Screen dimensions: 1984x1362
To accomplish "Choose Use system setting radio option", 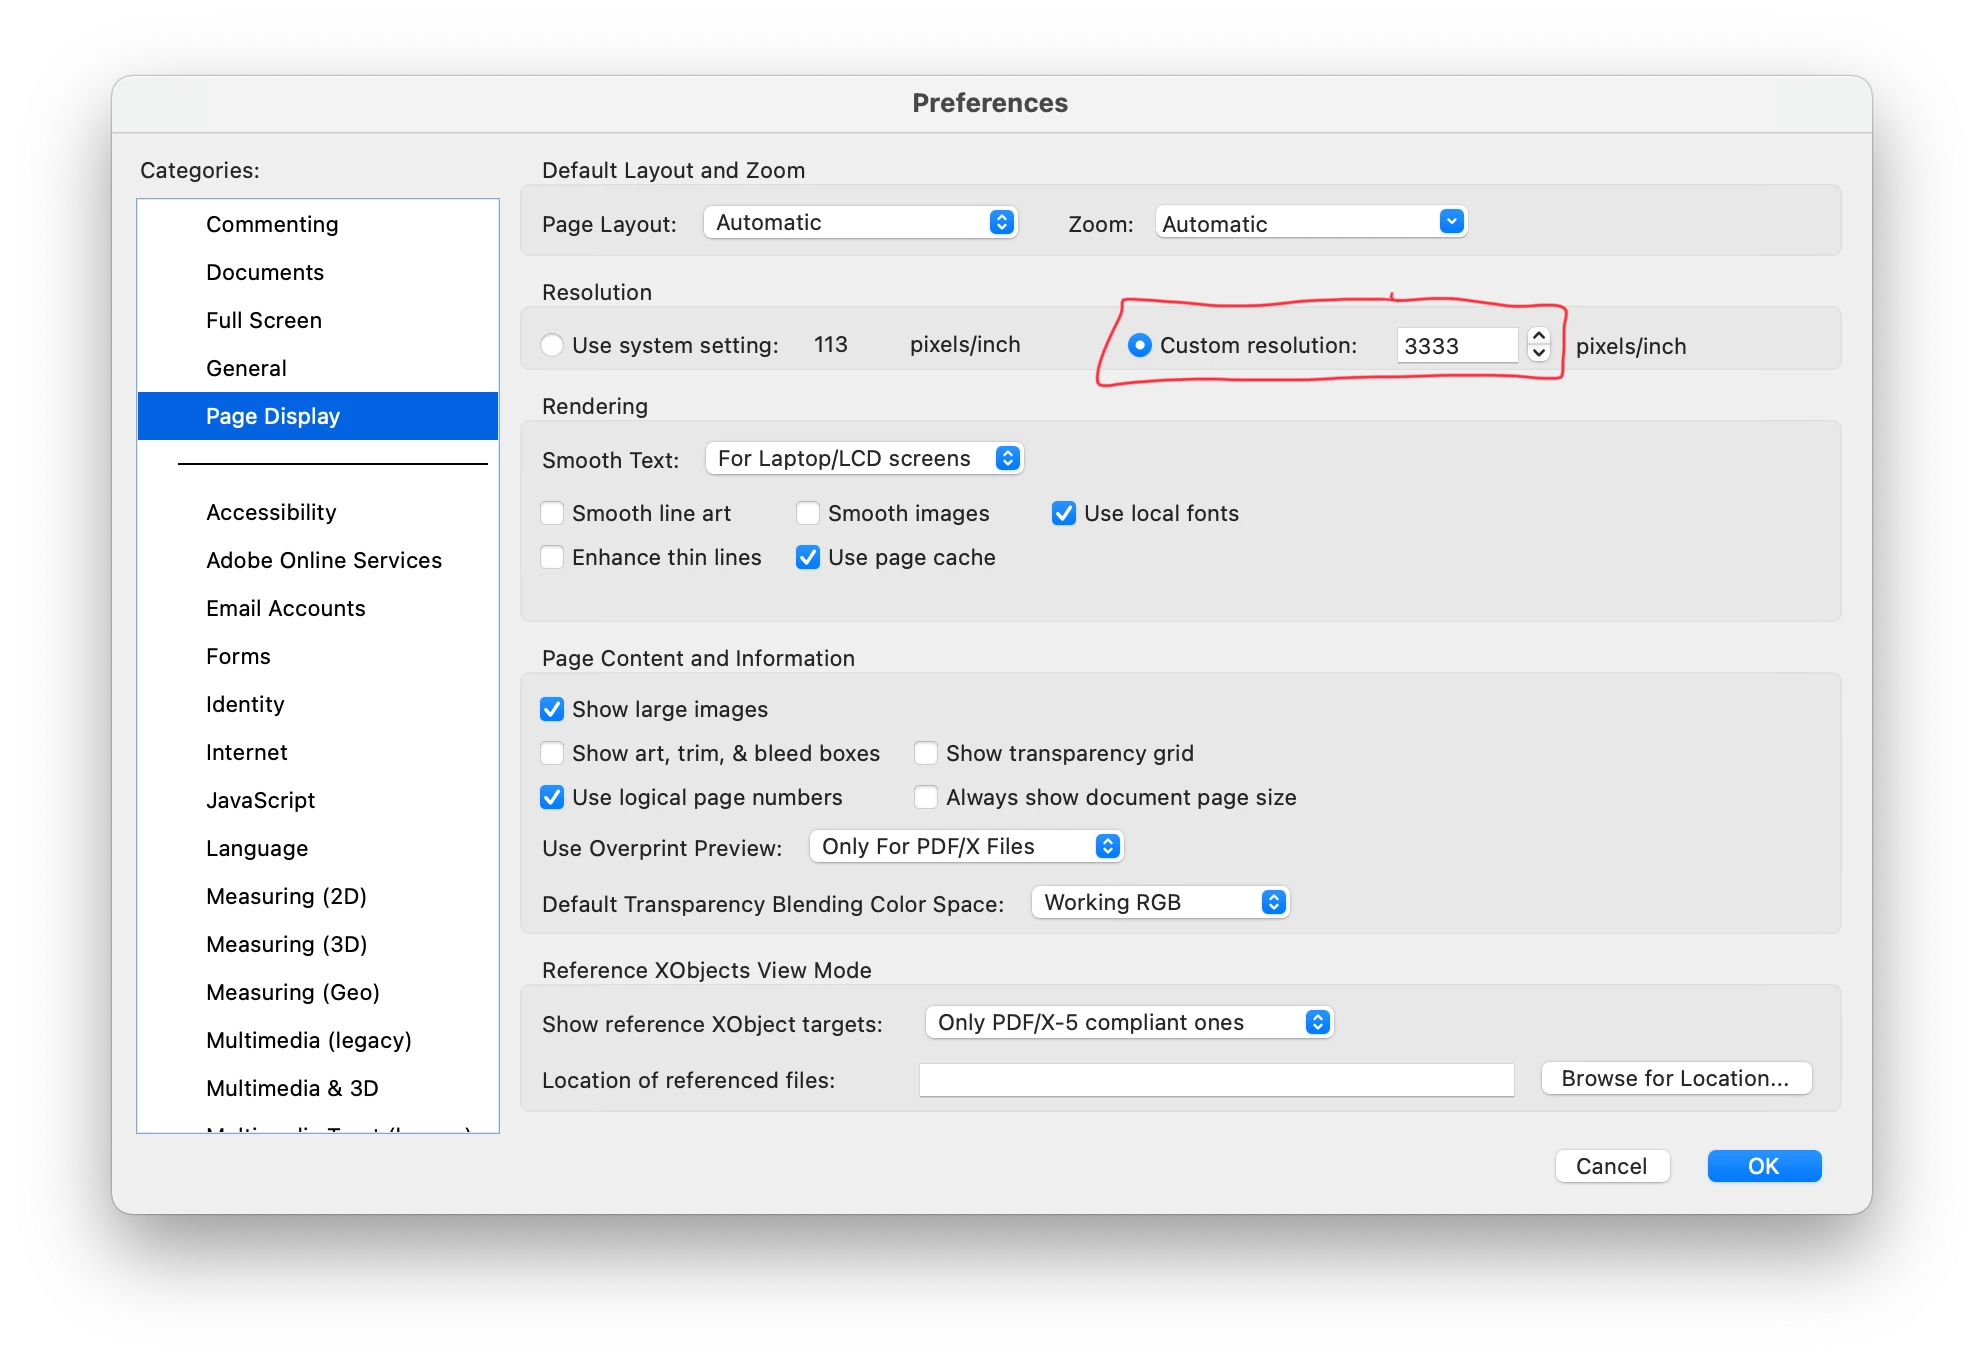I will click(x=552, y=345).
